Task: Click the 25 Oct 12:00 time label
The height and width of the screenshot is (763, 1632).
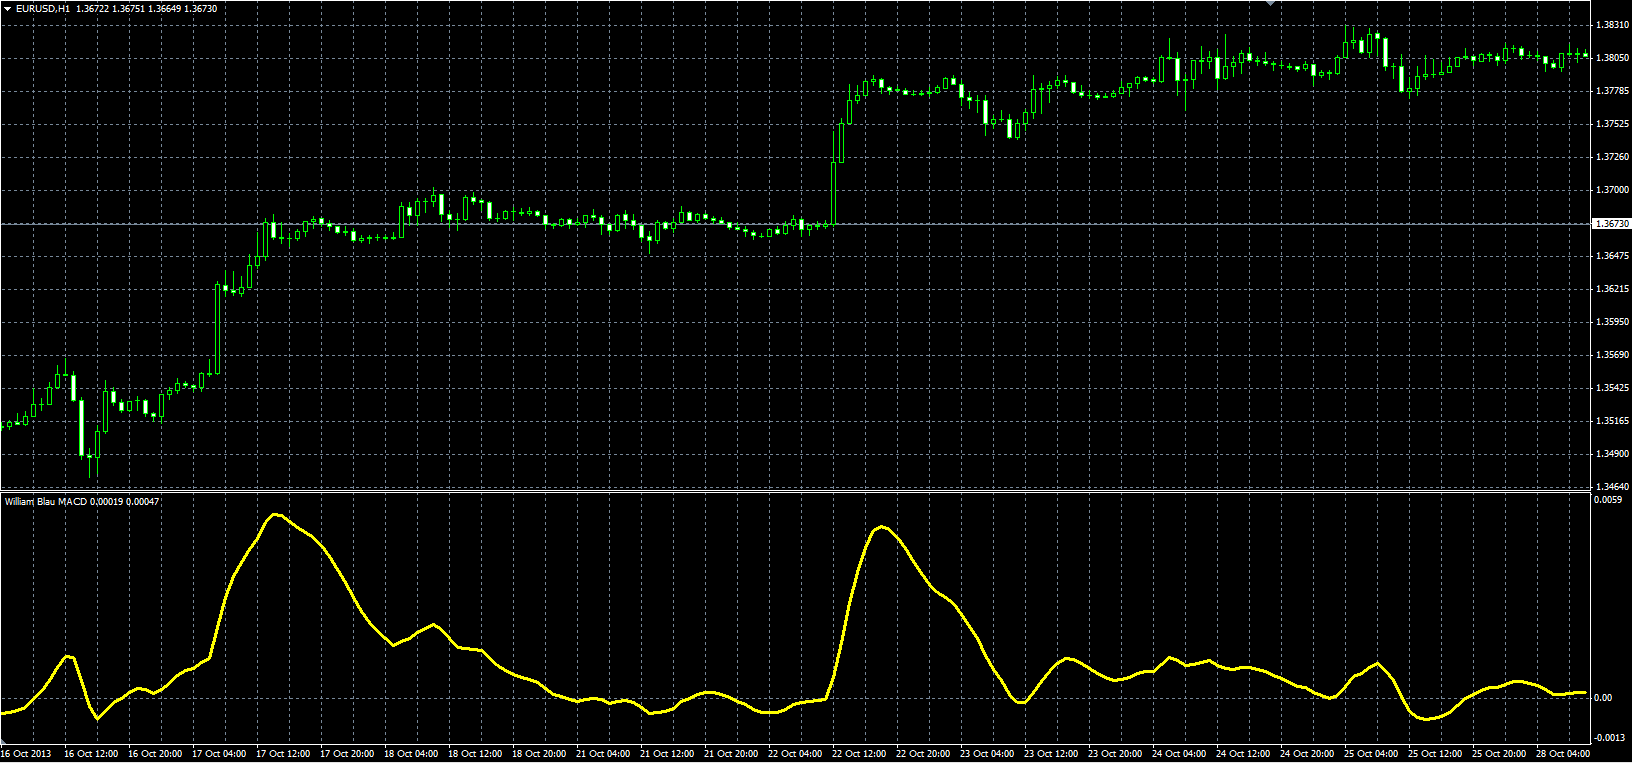Action: pos(1435,754)
